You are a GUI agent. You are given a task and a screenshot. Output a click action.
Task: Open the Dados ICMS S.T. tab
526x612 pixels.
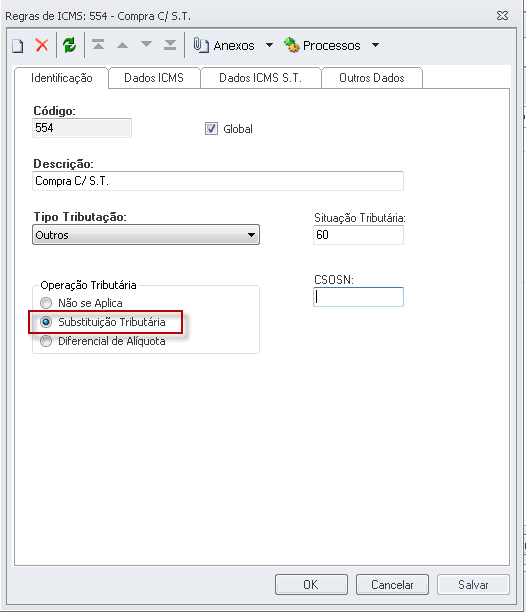pyautogui.click(x=261, y=78)
